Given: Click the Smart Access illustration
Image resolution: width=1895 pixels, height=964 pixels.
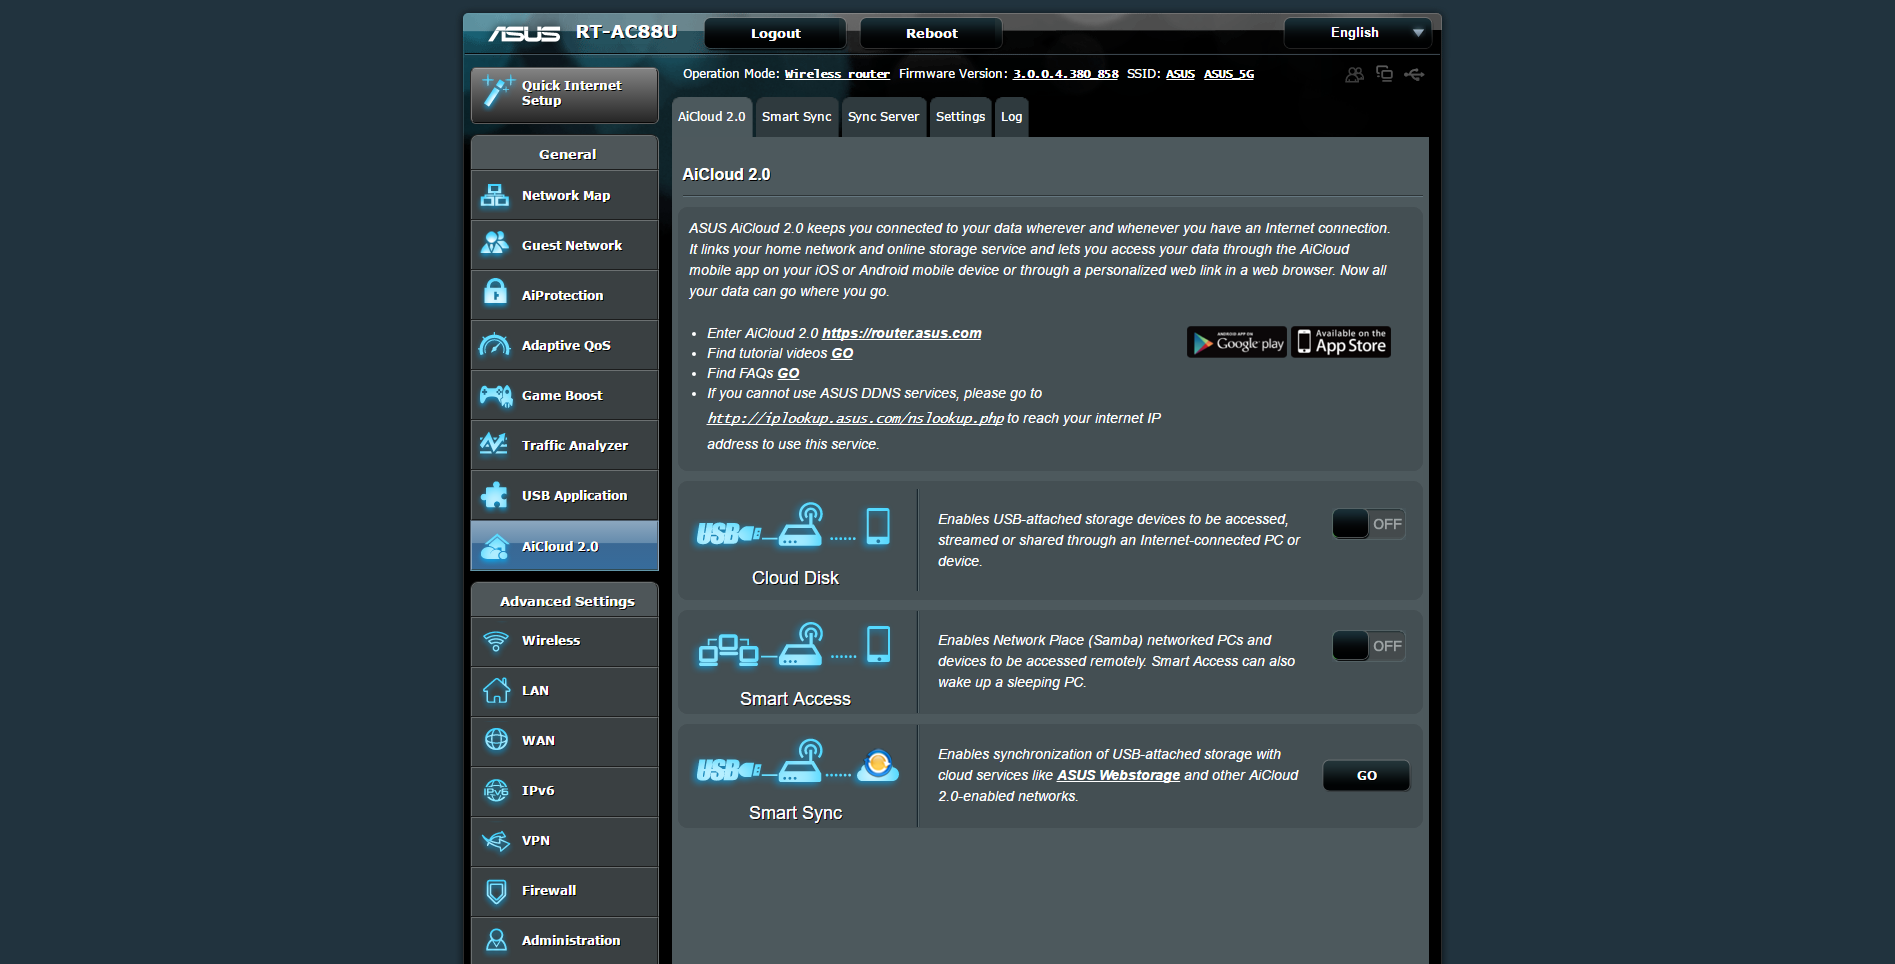Looking at the screenshot, I should pyautogui.click(x=794, y=646).
